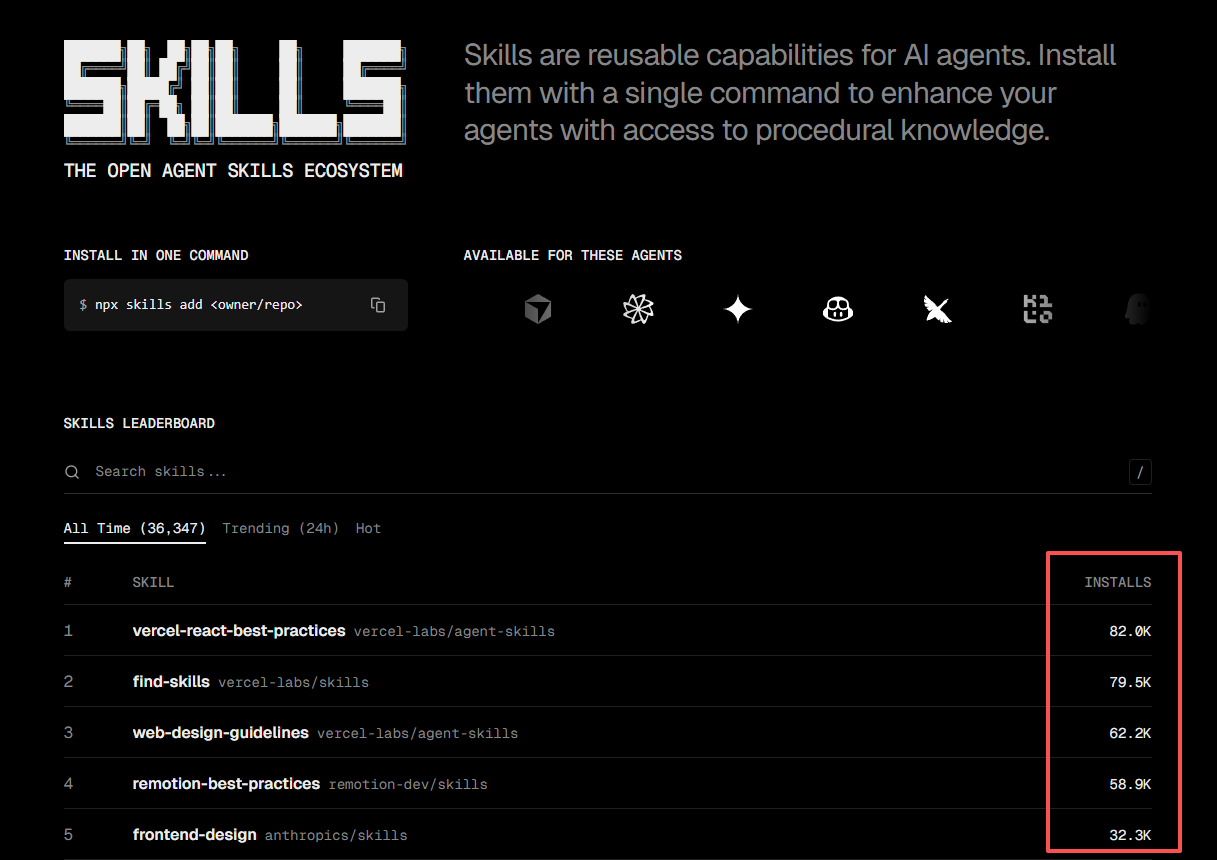1217x860 pixels.
Task: Open remotion-best-practices skill row
Action: pos(226,784)
